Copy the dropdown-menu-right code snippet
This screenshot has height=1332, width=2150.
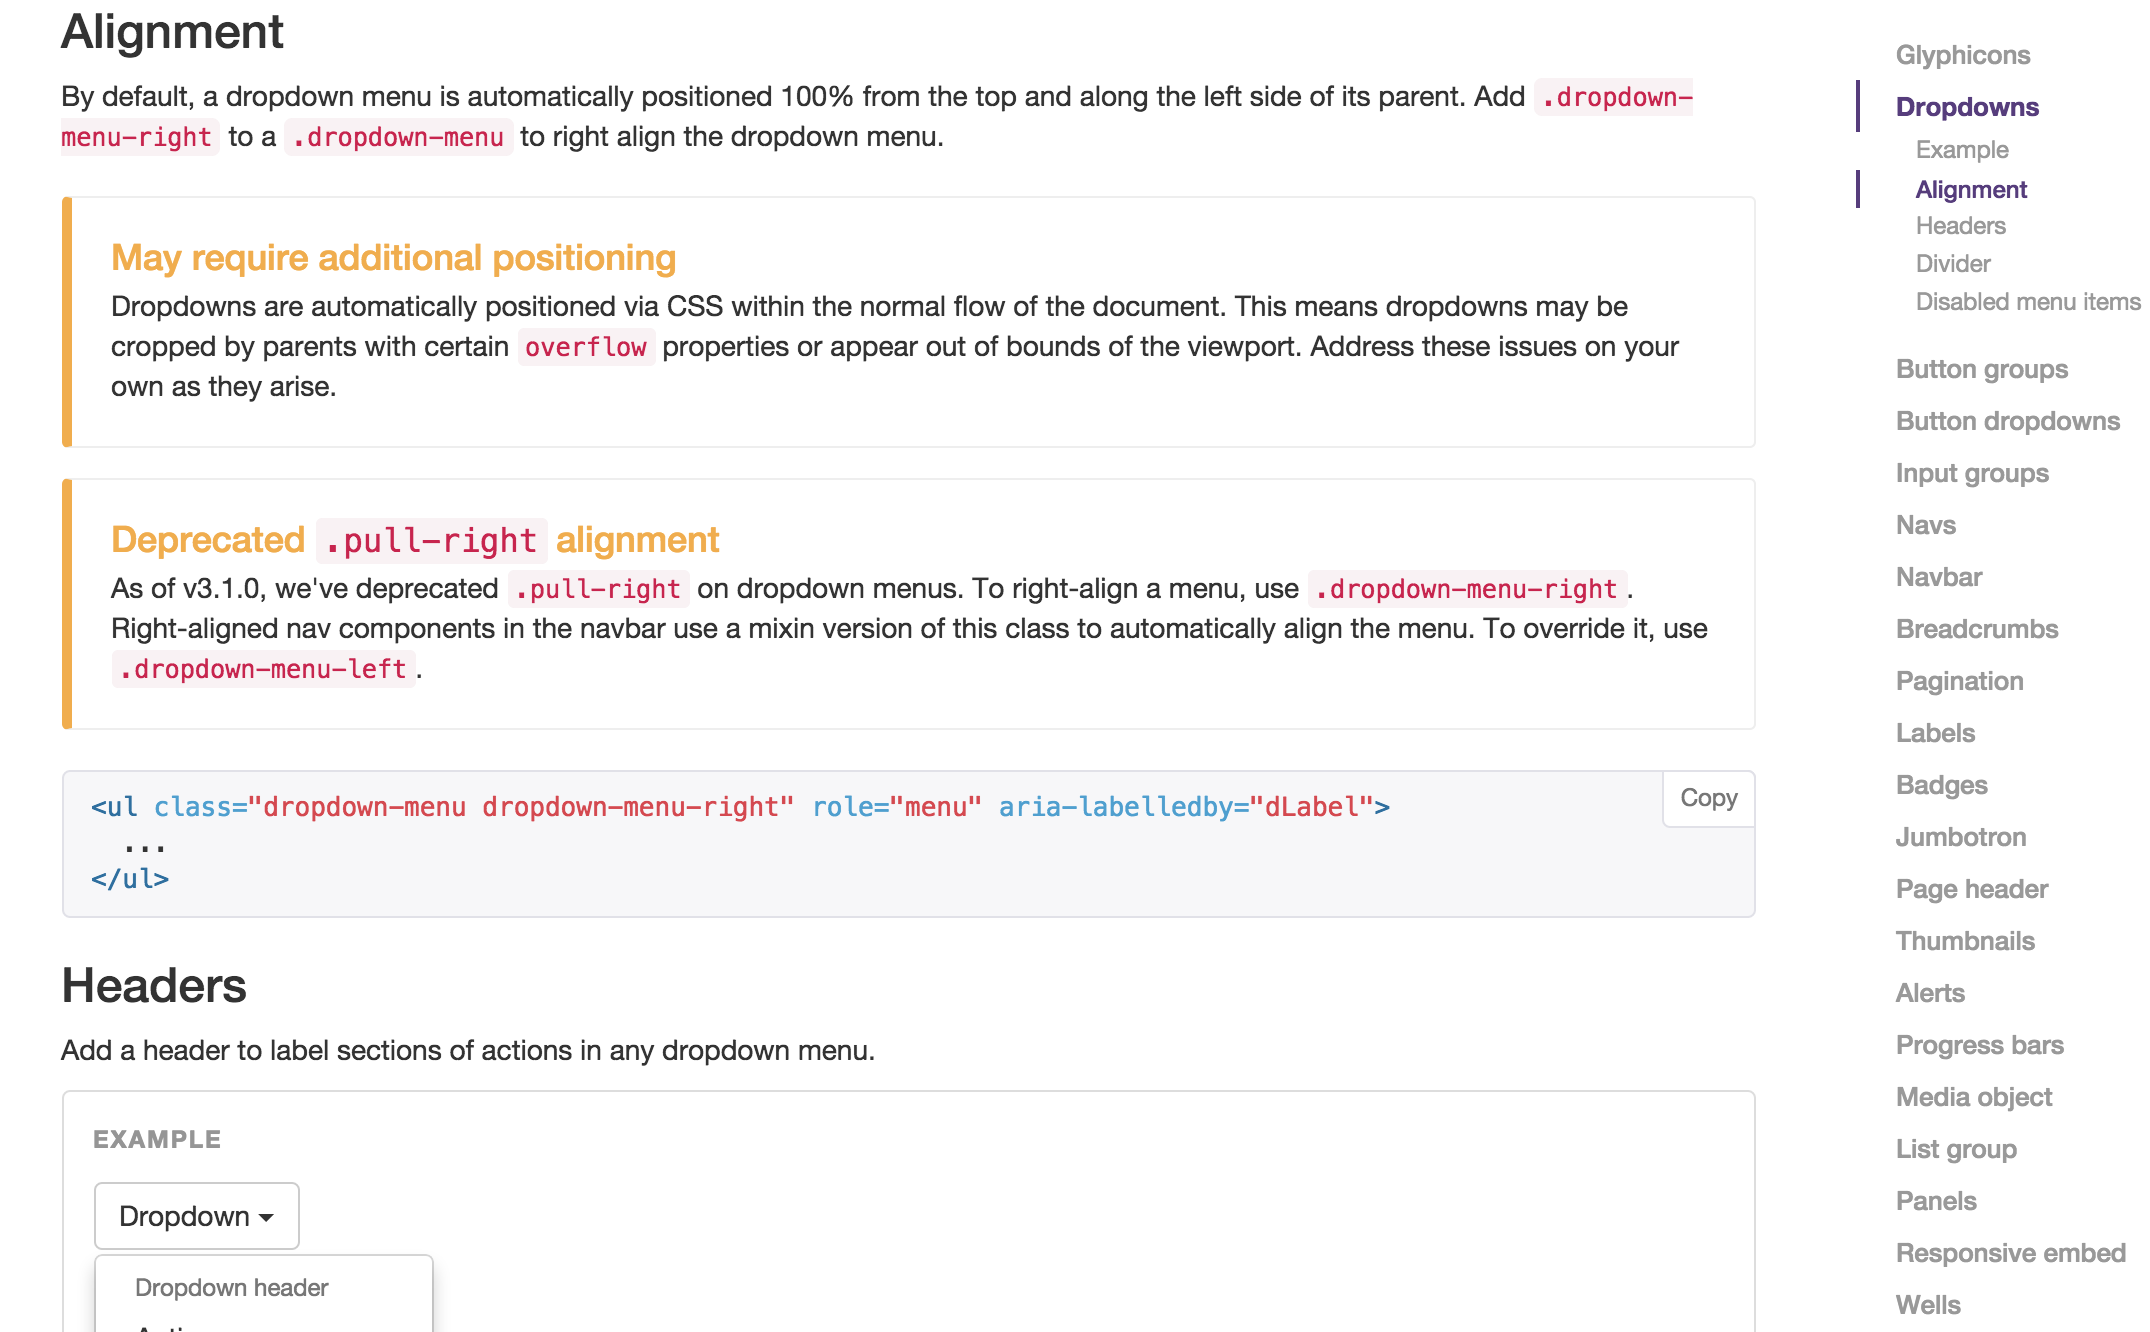click(1708, 798)
